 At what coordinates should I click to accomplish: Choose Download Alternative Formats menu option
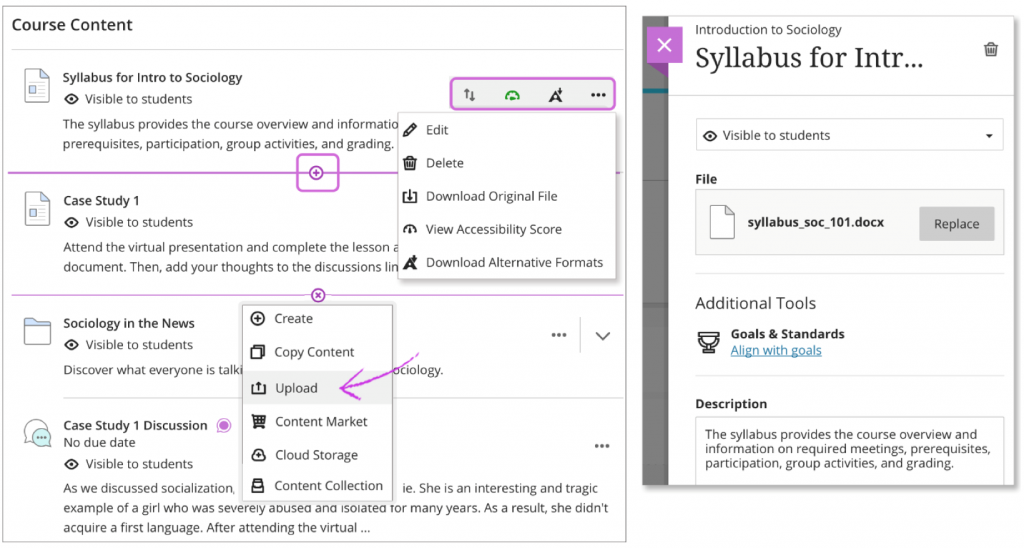[x=514, y=262]
